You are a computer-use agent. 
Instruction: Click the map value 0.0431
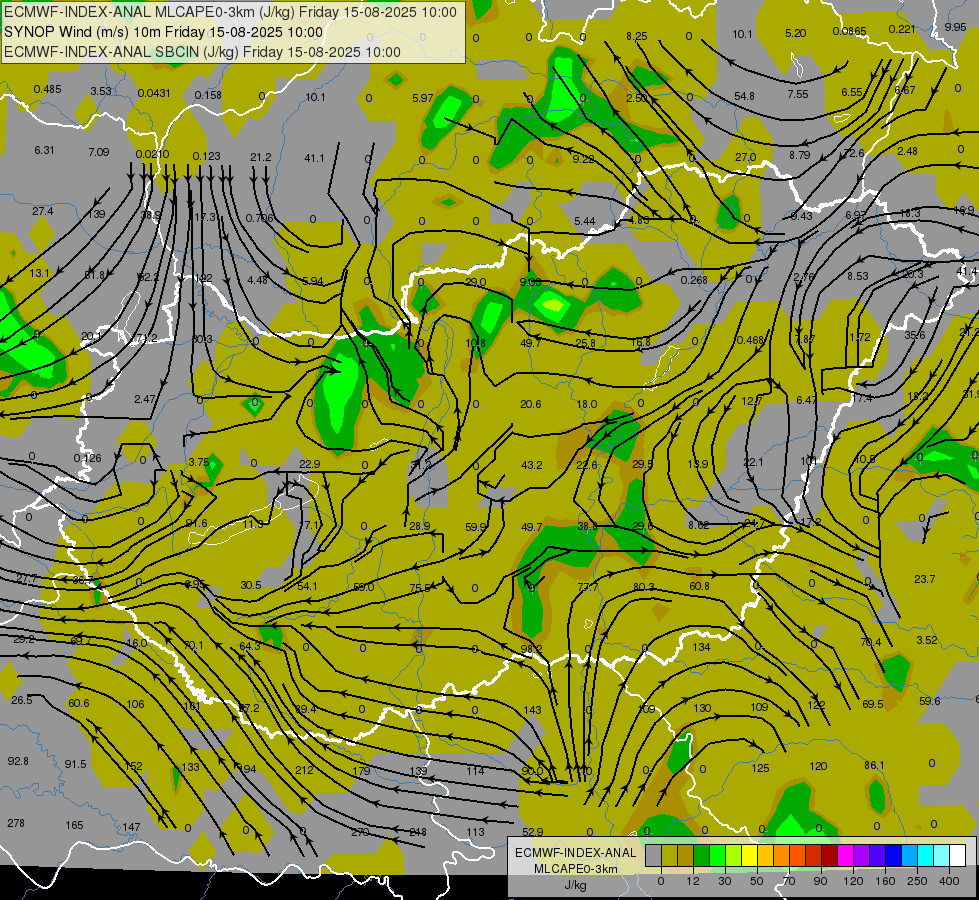click(154, 93)
